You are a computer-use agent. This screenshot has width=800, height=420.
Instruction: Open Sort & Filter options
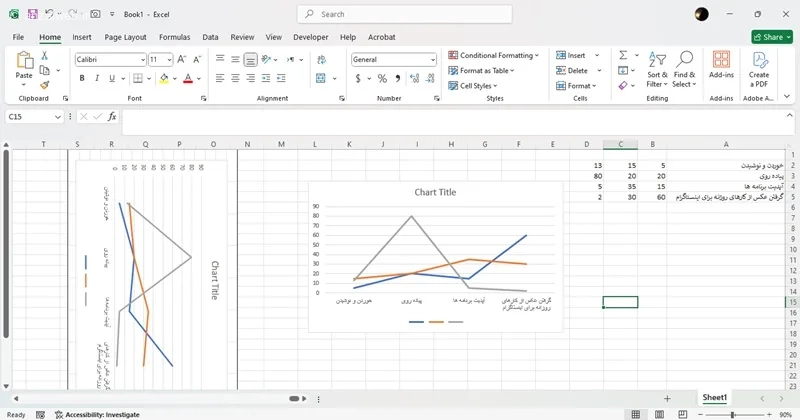coord(657,69)
